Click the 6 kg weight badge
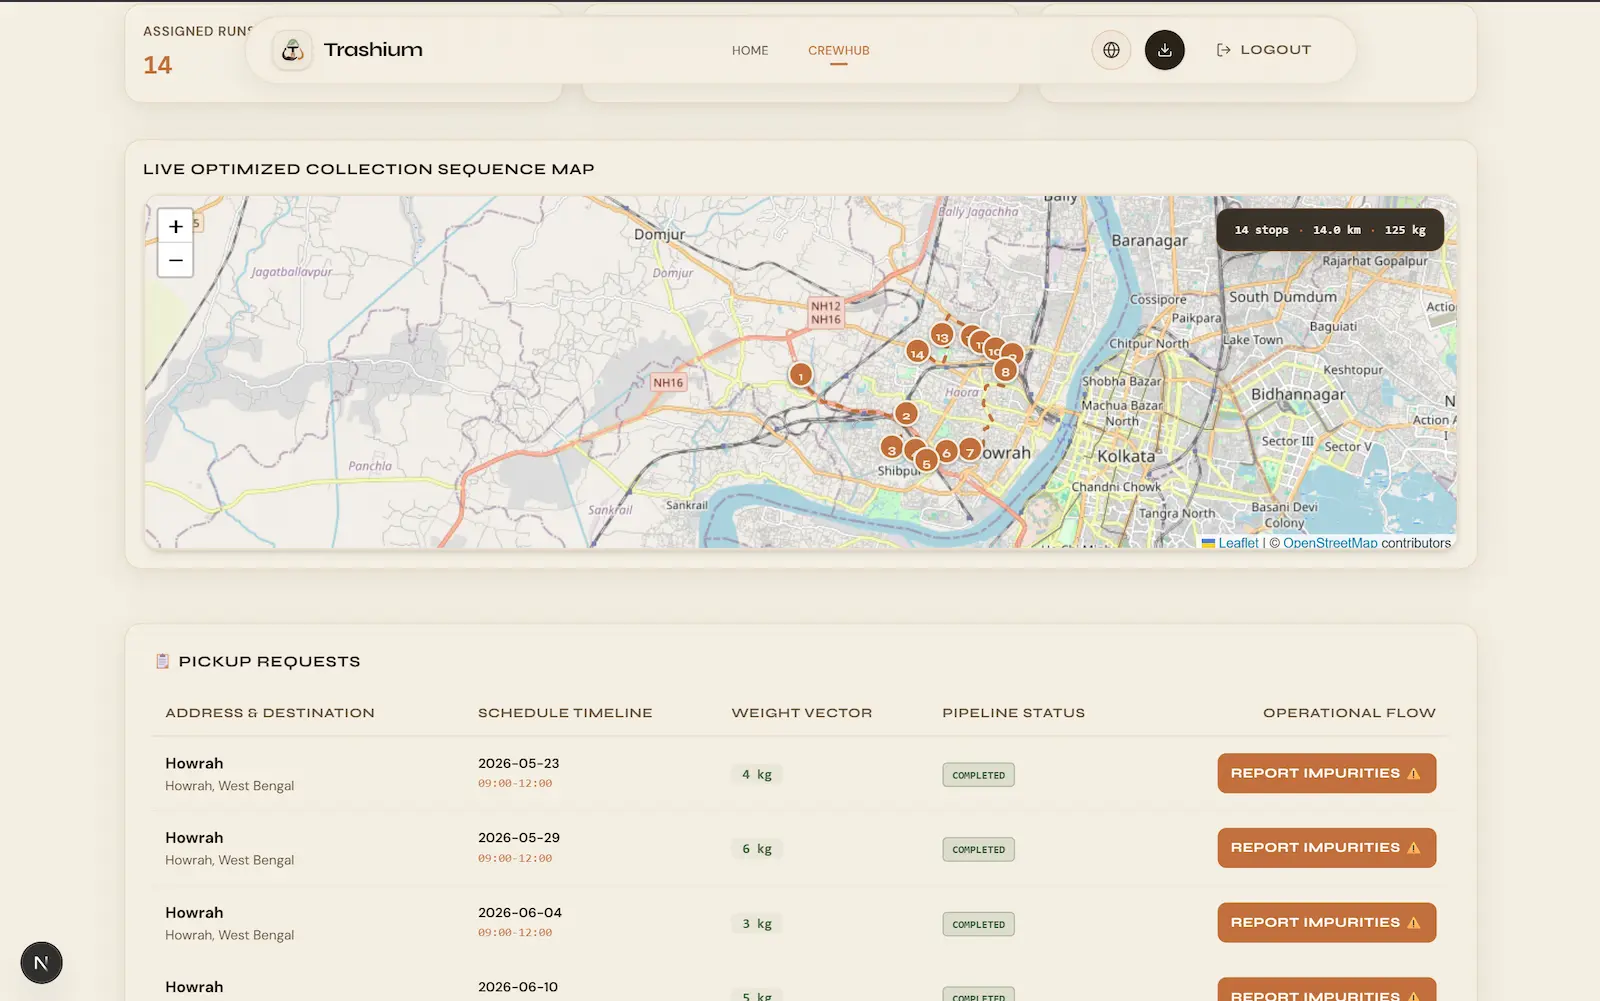The width and height of the screenshot is (1600, 1001). click(757, 849)
